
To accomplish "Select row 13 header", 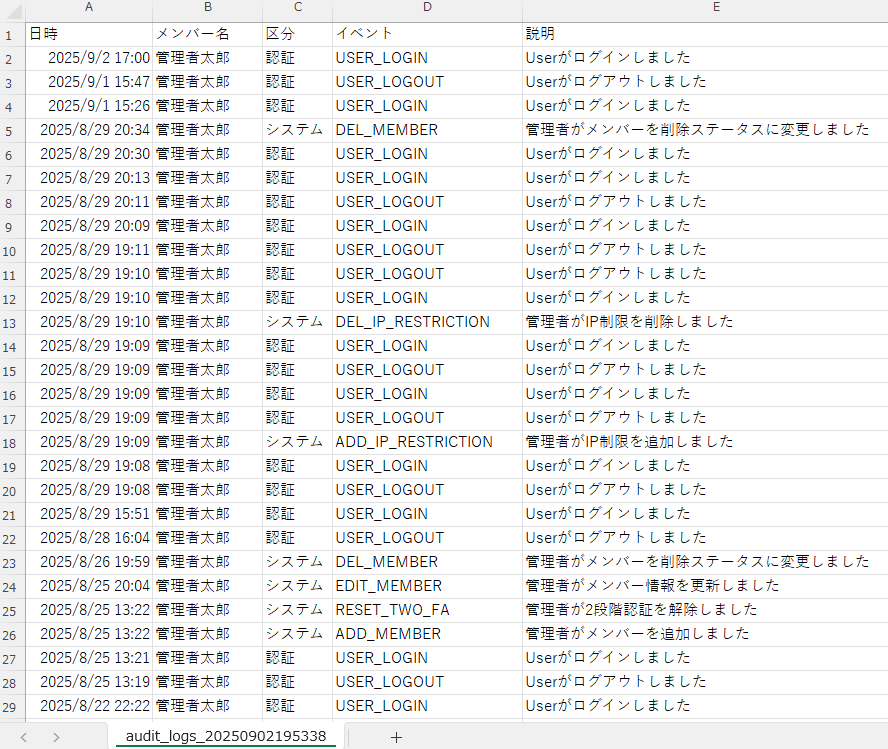I will coord(12,322).
